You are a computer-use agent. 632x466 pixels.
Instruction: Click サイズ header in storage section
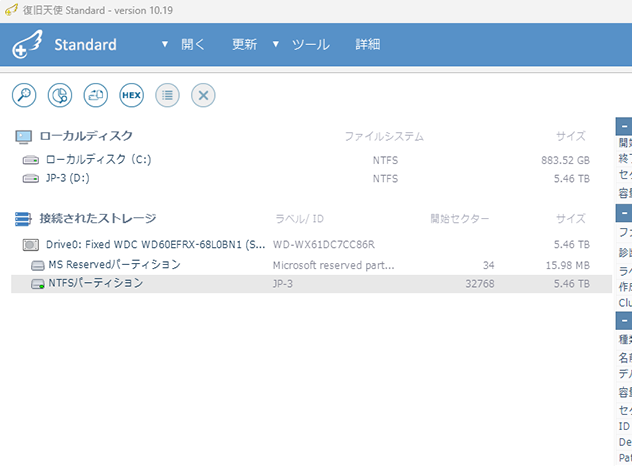(x=571, y=219)
